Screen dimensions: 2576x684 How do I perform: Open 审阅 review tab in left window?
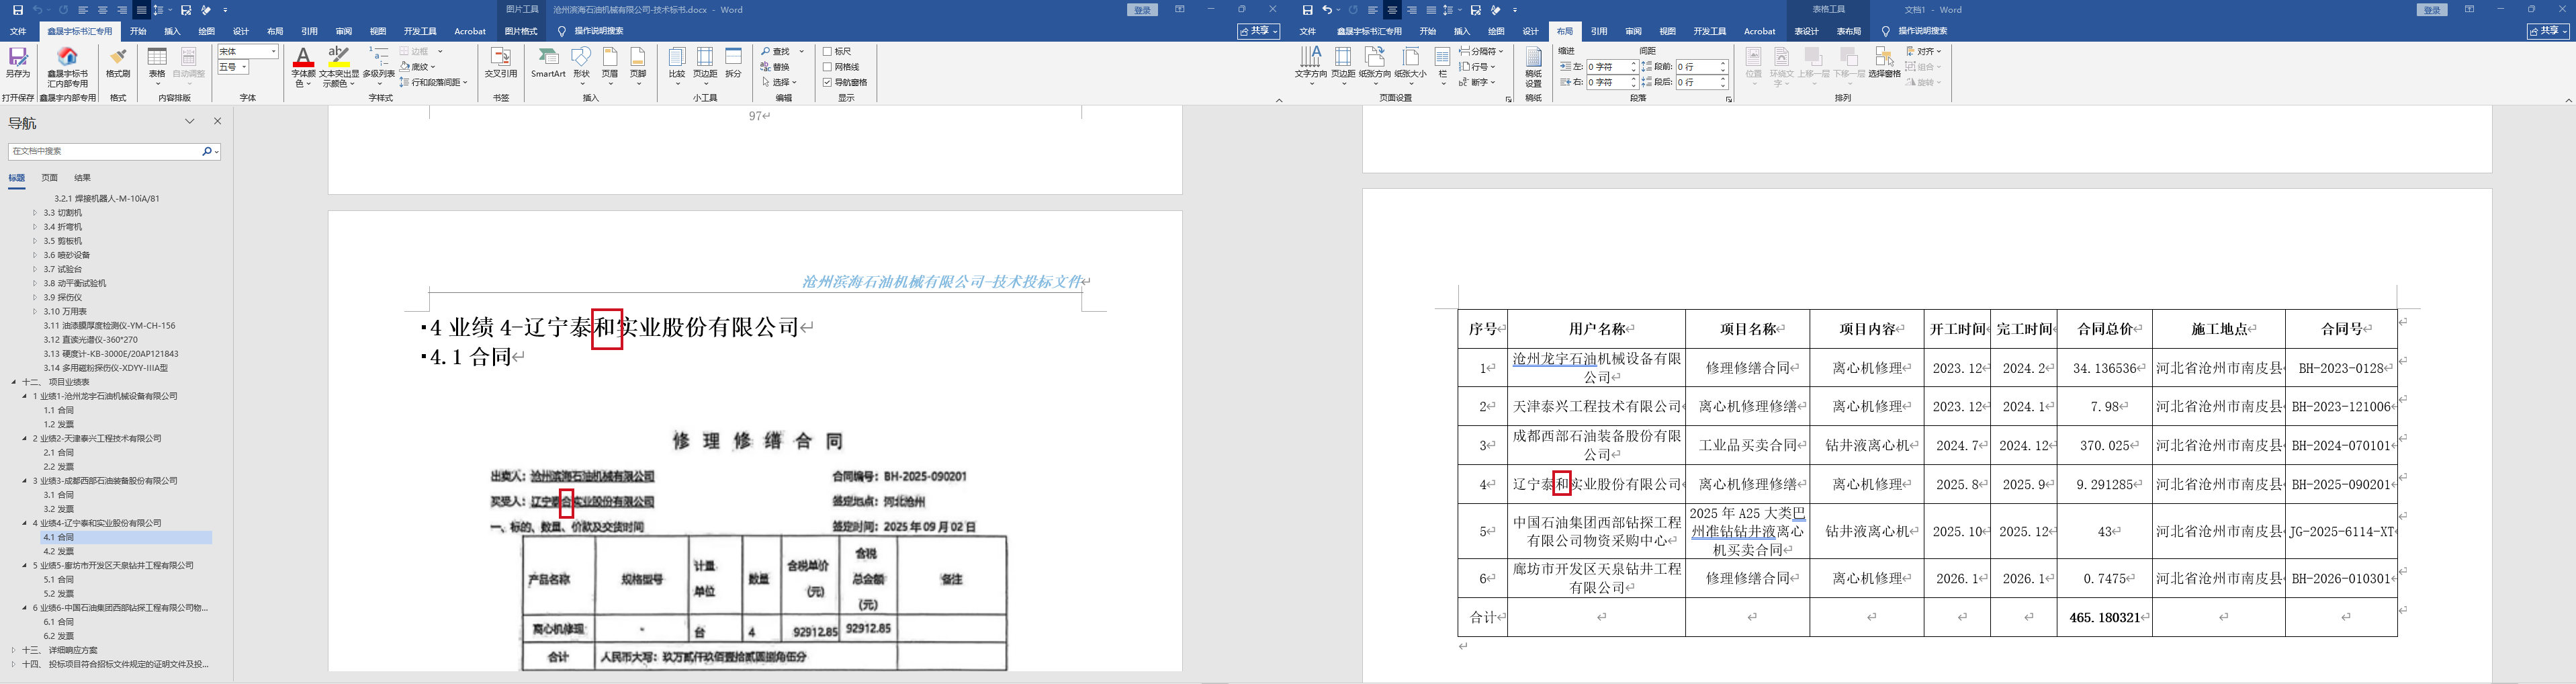(344, 31)
